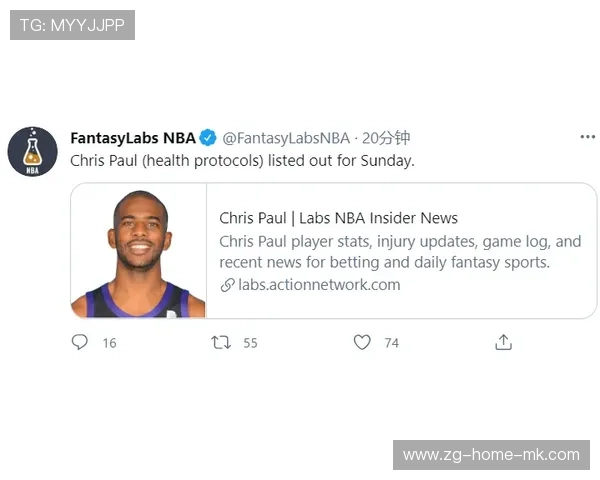This screenshot has height=480, width=600.
Task: Click the reply speech bubble icon
Action: click(80, 342)
